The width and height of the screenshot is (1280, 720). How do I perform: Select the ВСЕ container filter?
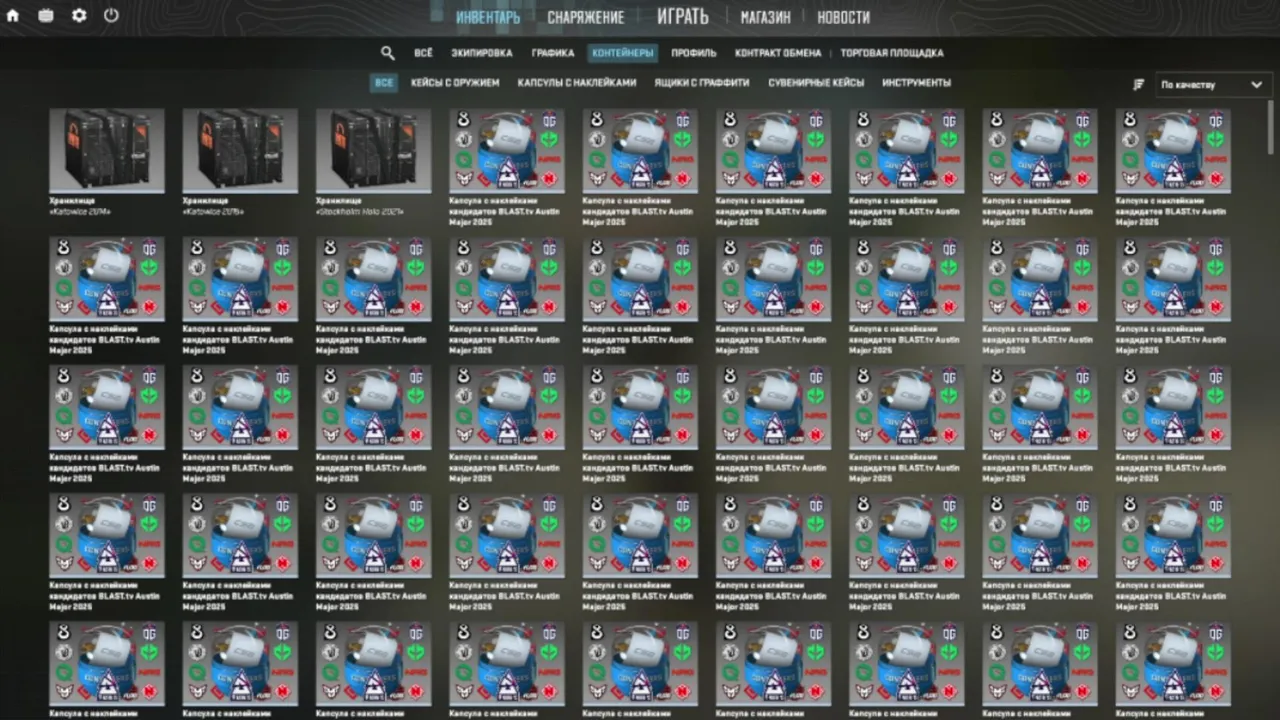(x=384, y=83)
